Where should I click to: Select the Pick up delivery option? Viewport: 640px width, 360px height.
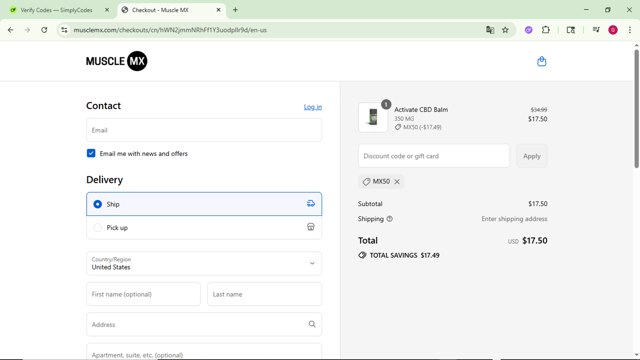click(x=204, y=227)
